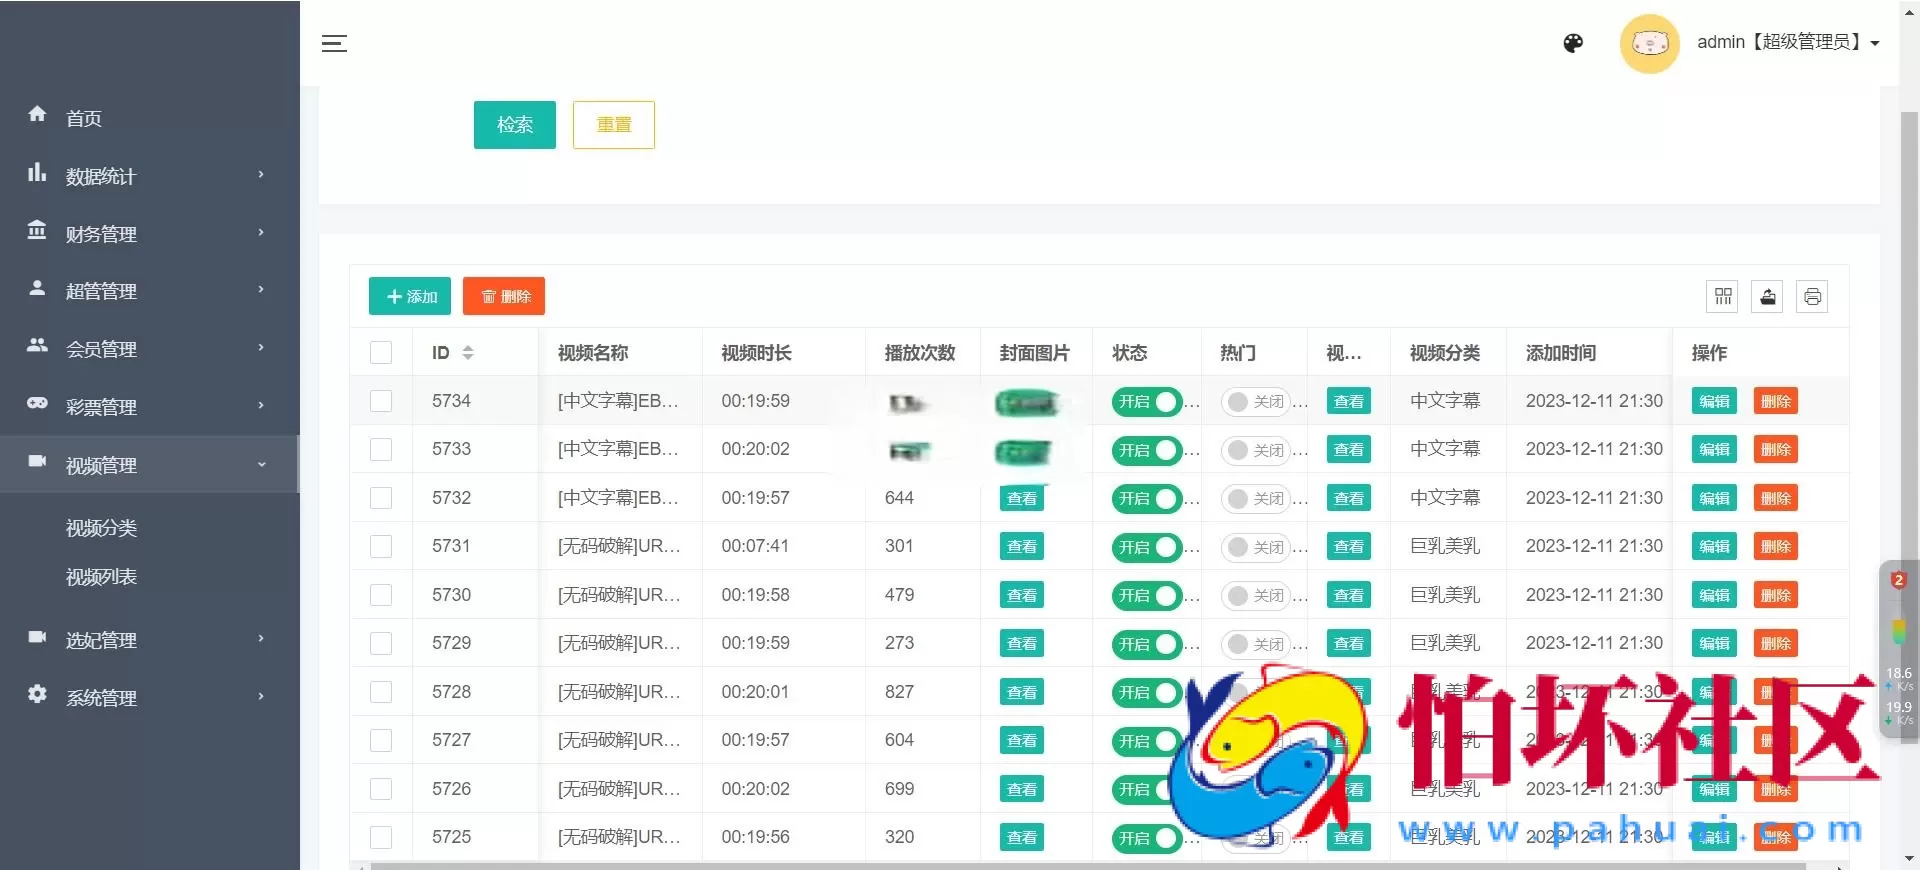Click the export table icon
The width and height of the screenshot is (1920, 870).
(1768, 296)
